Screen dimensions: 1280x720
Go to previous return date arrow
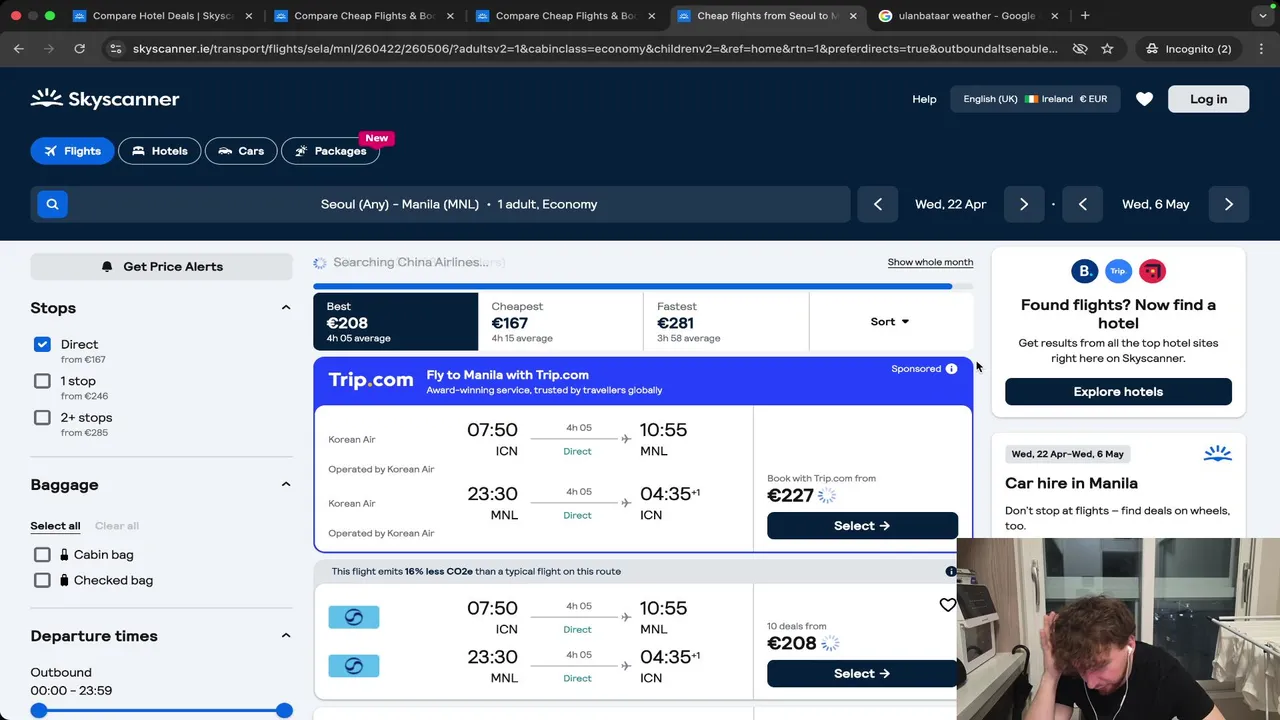click(x=1082, y=204)
